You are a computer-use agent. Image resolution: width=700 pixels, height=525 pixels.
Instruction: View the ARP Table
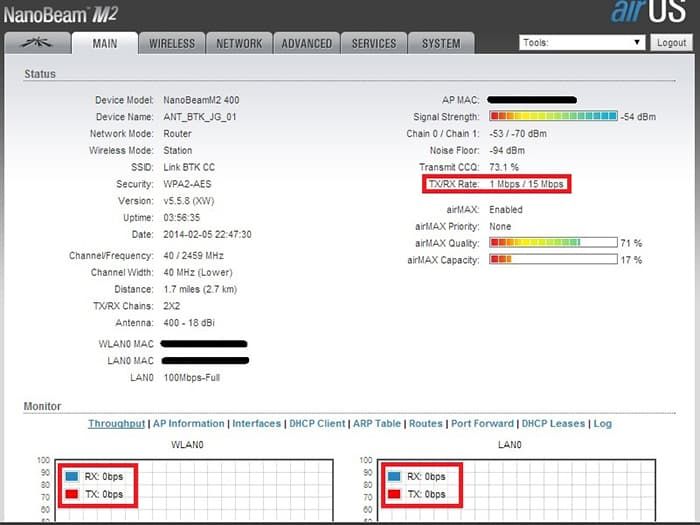coord(377,424)
